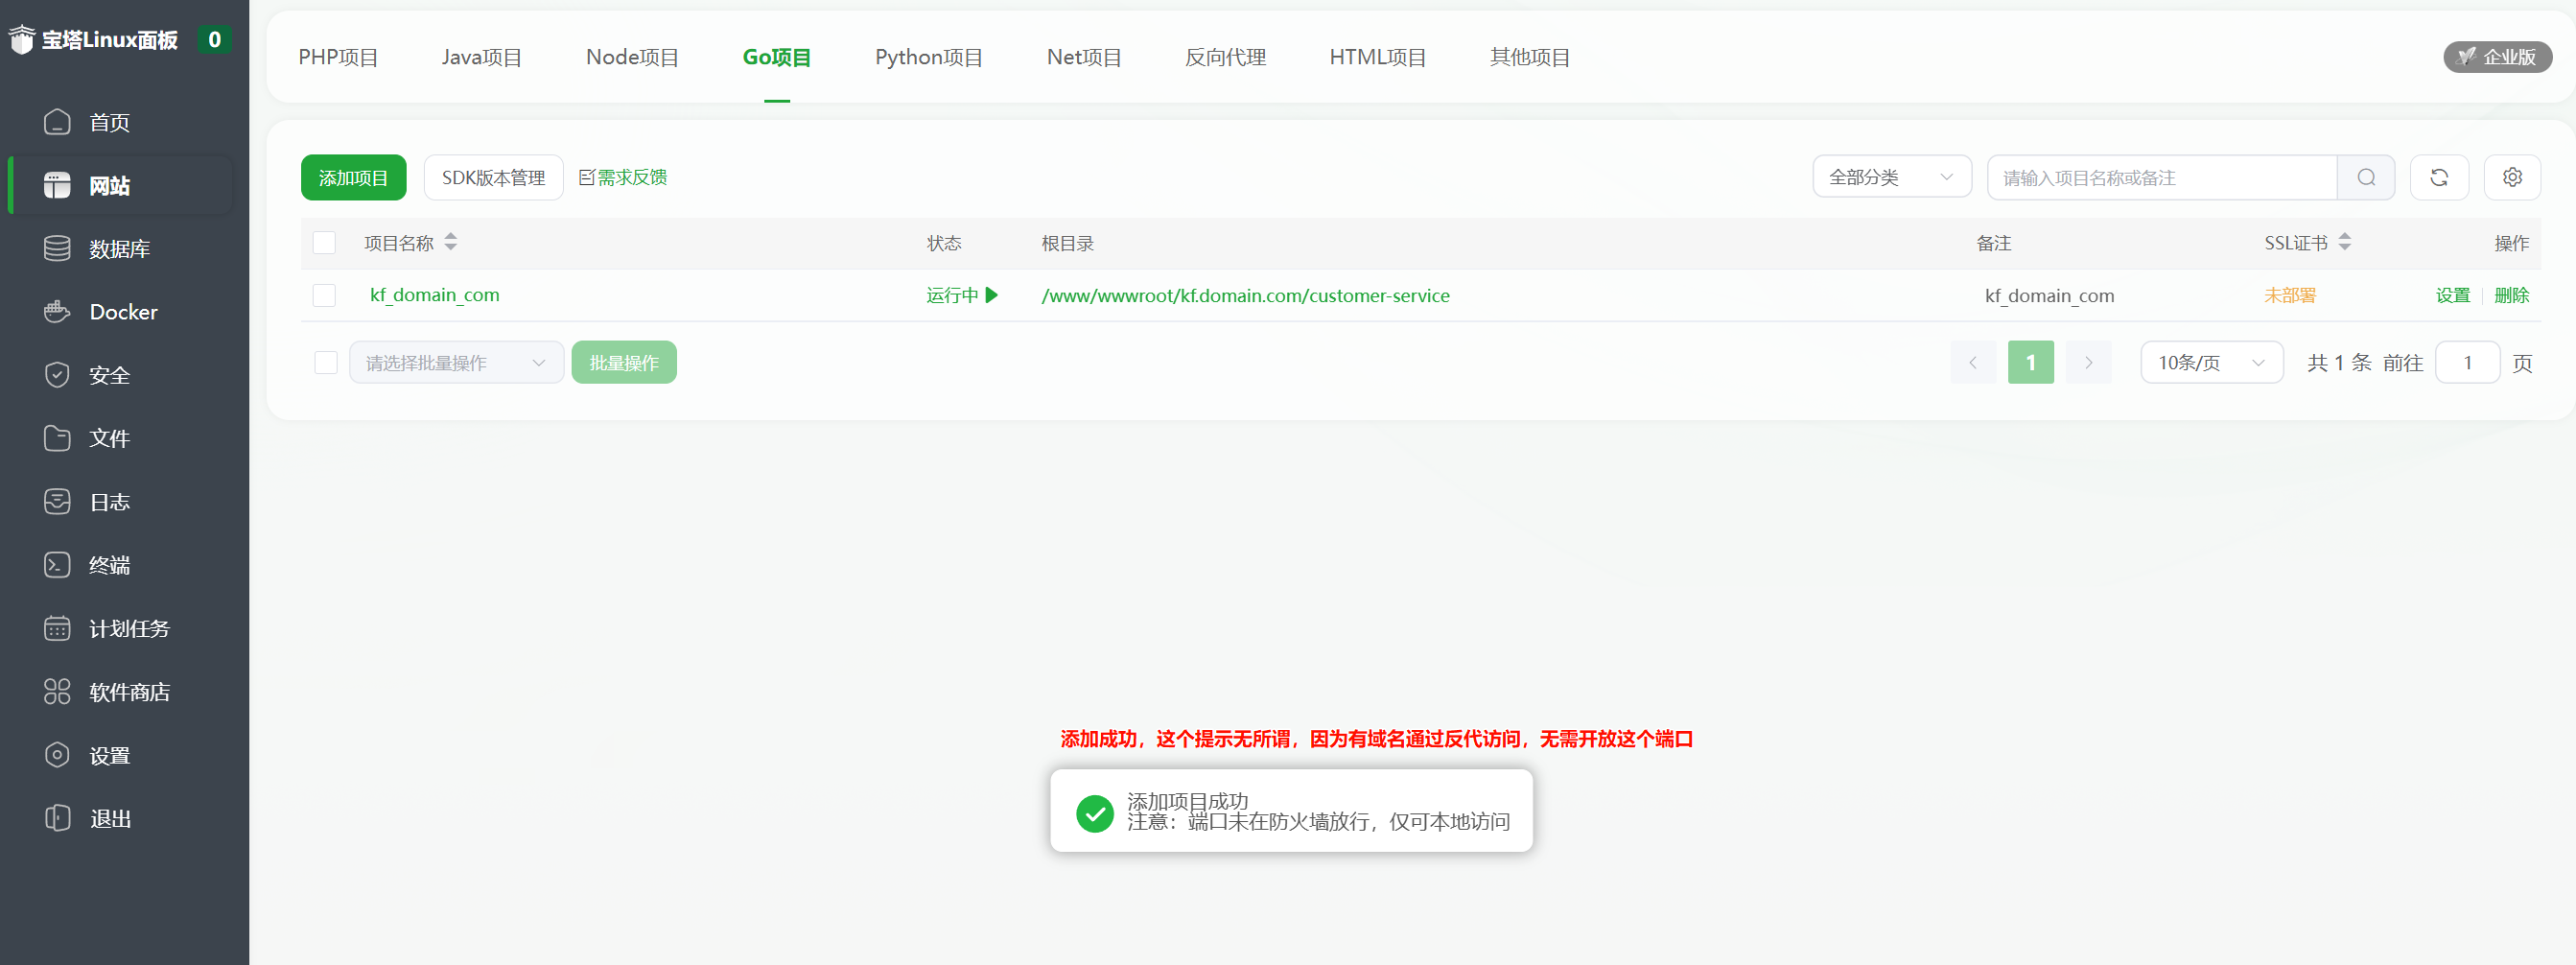The image size is (2576, 965).
Task: Open the Database sidebar icon
Action: [57, 249]
